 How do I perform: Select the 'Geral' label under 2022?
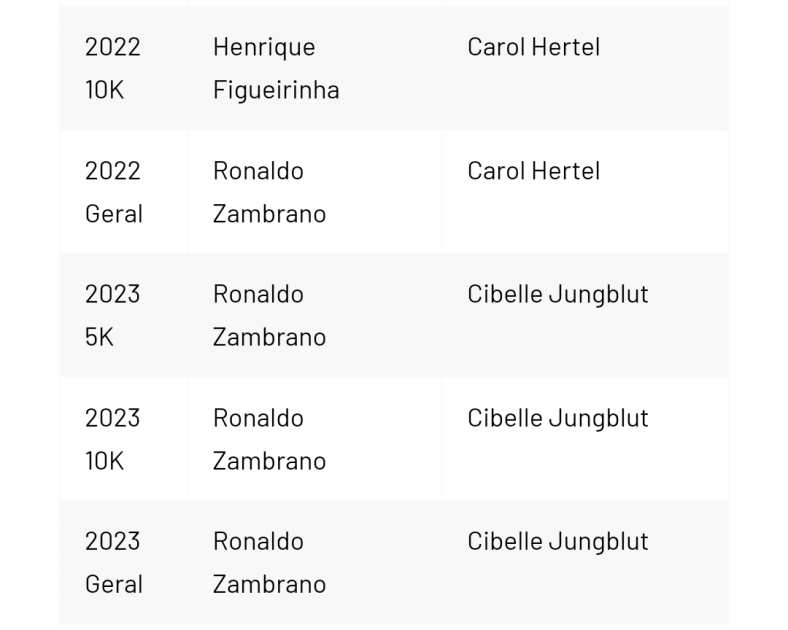click(113, 214)
